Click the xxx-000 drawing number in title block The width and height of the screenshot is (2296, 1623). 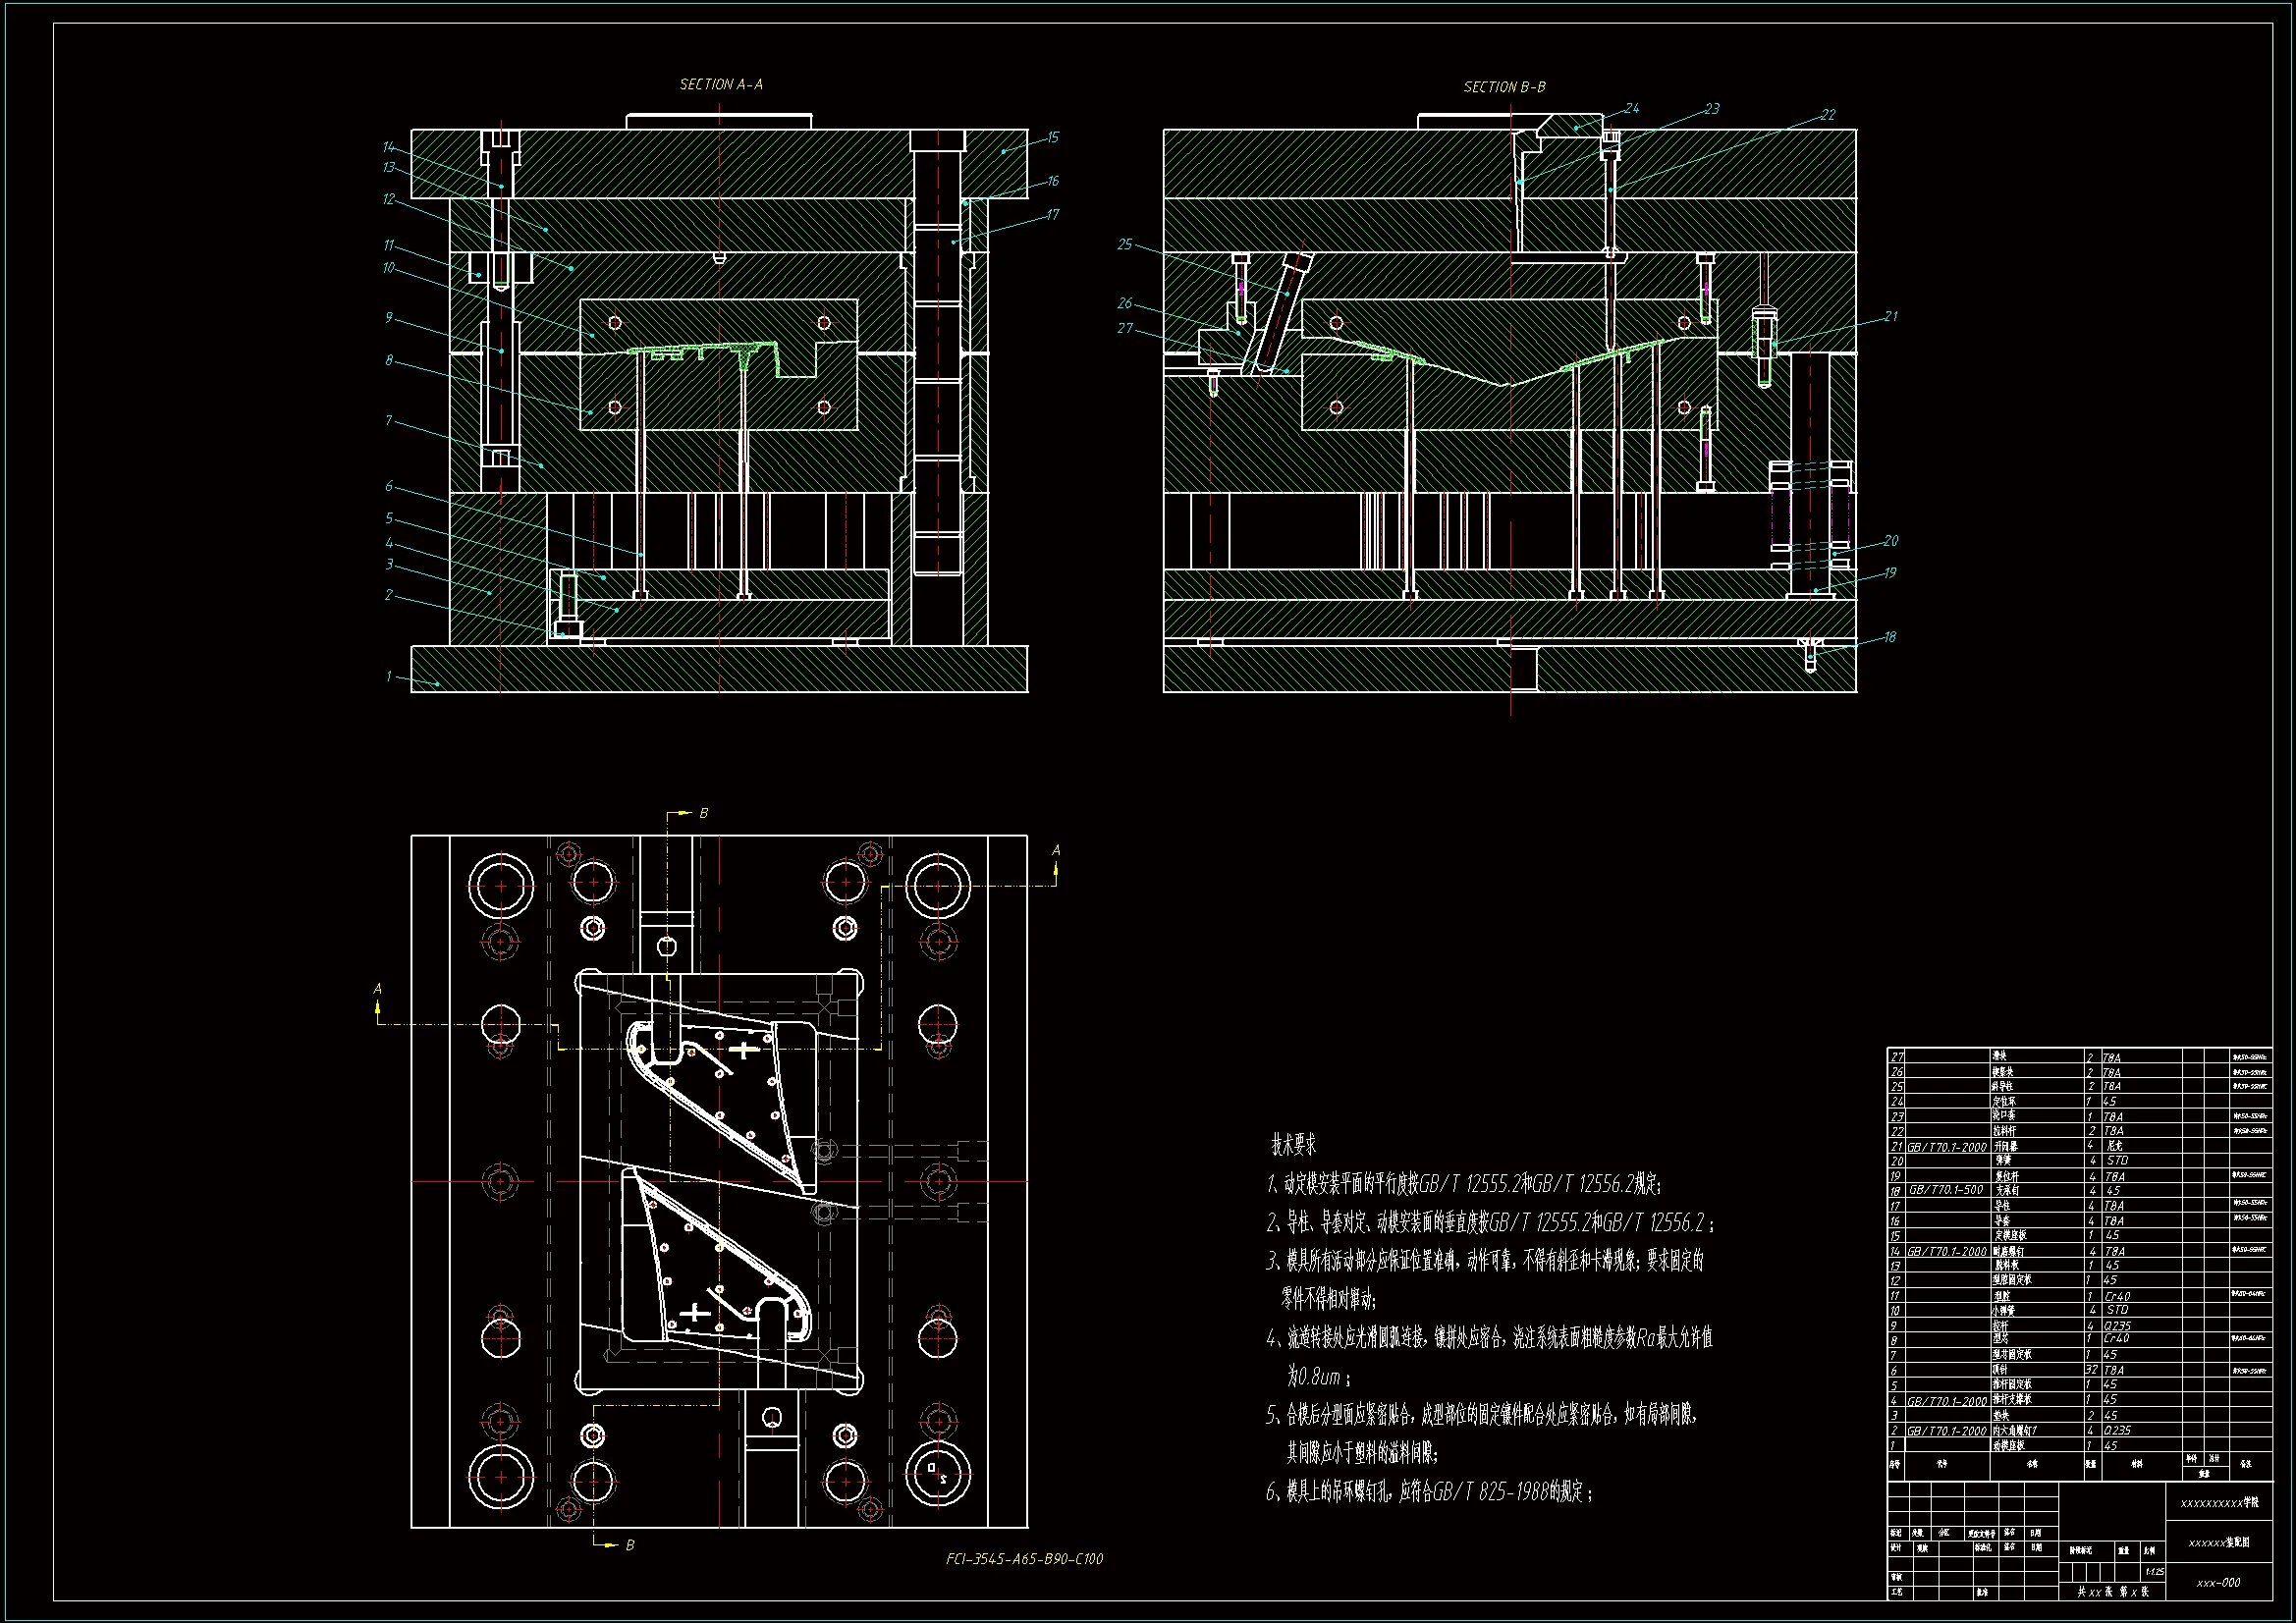pos(2218,1583)
